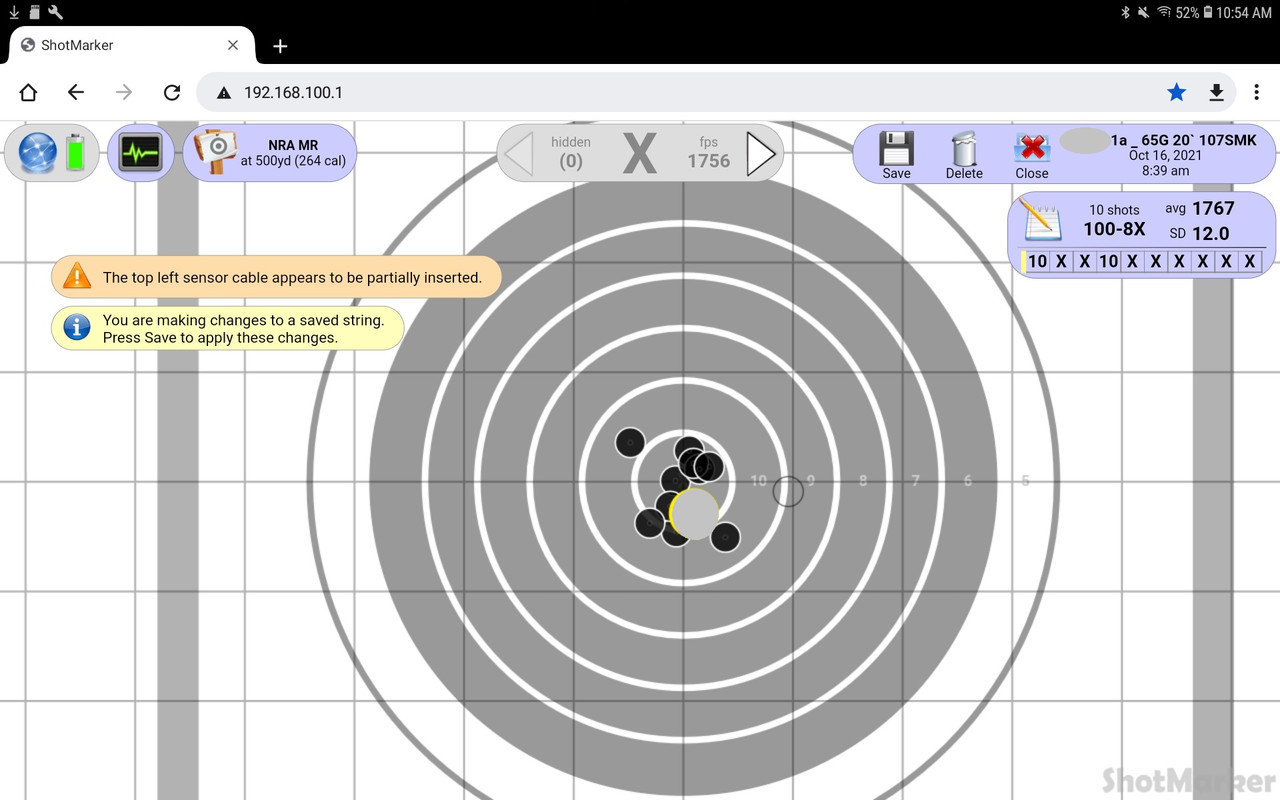Save the shot string
The height and width of the screenshot is (800, 1280).
coord(896,155)
